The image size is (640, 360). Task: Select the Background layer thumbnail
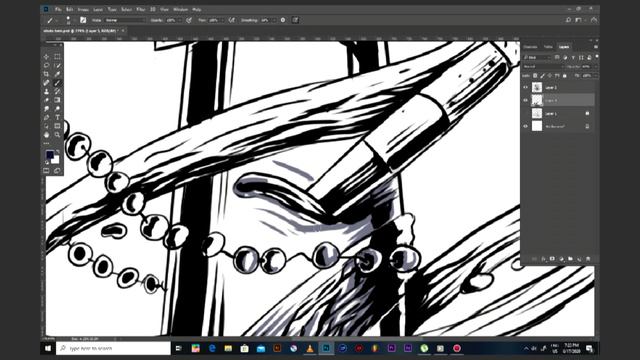click(537, 126)
